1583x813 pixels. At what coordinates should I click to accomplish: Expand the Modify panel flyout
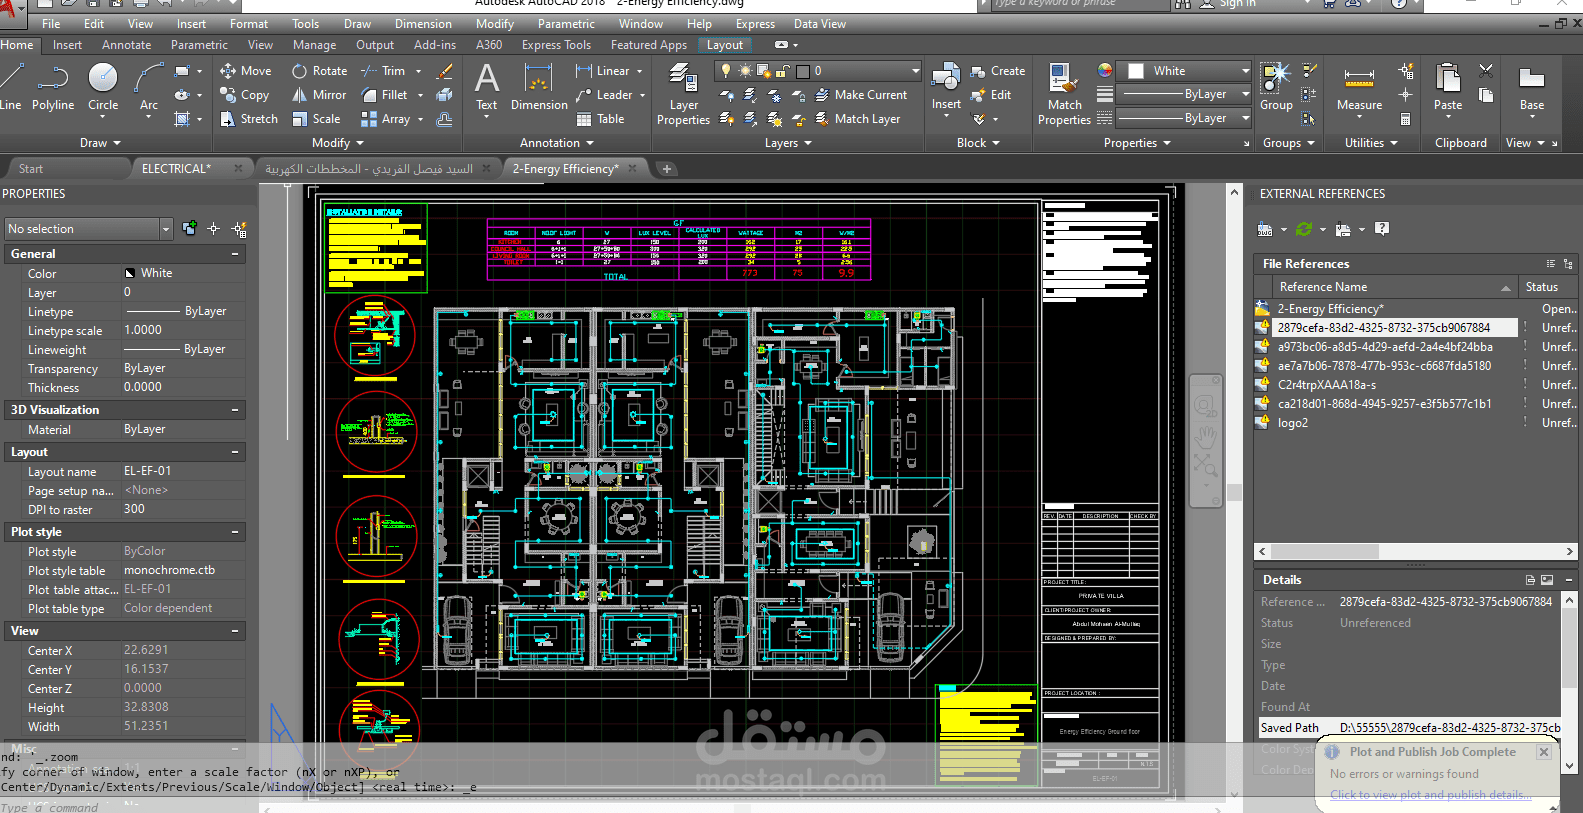click(337, 143)
